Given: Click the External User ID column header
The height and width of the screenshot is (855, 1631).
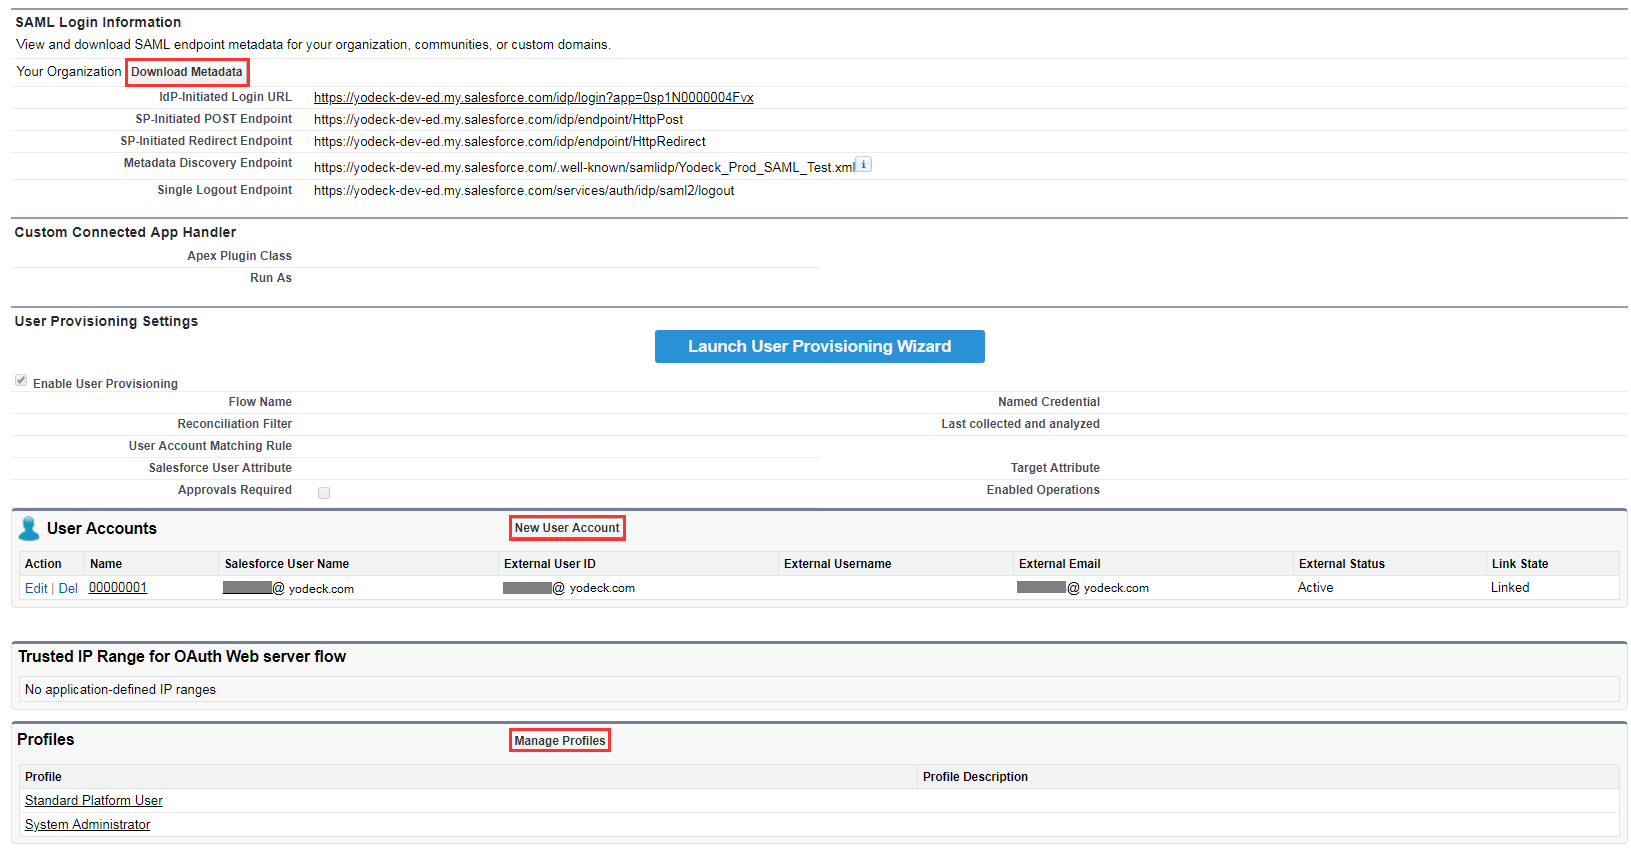Looking at the screenshot, I should [550, 564].
